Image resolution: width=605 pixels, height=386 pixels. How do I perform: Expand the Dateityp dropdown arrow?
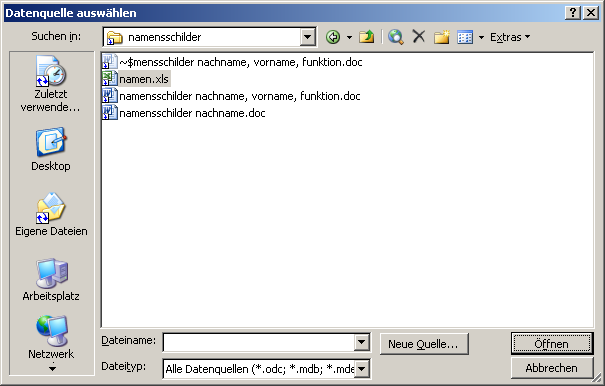pos(362,369)
